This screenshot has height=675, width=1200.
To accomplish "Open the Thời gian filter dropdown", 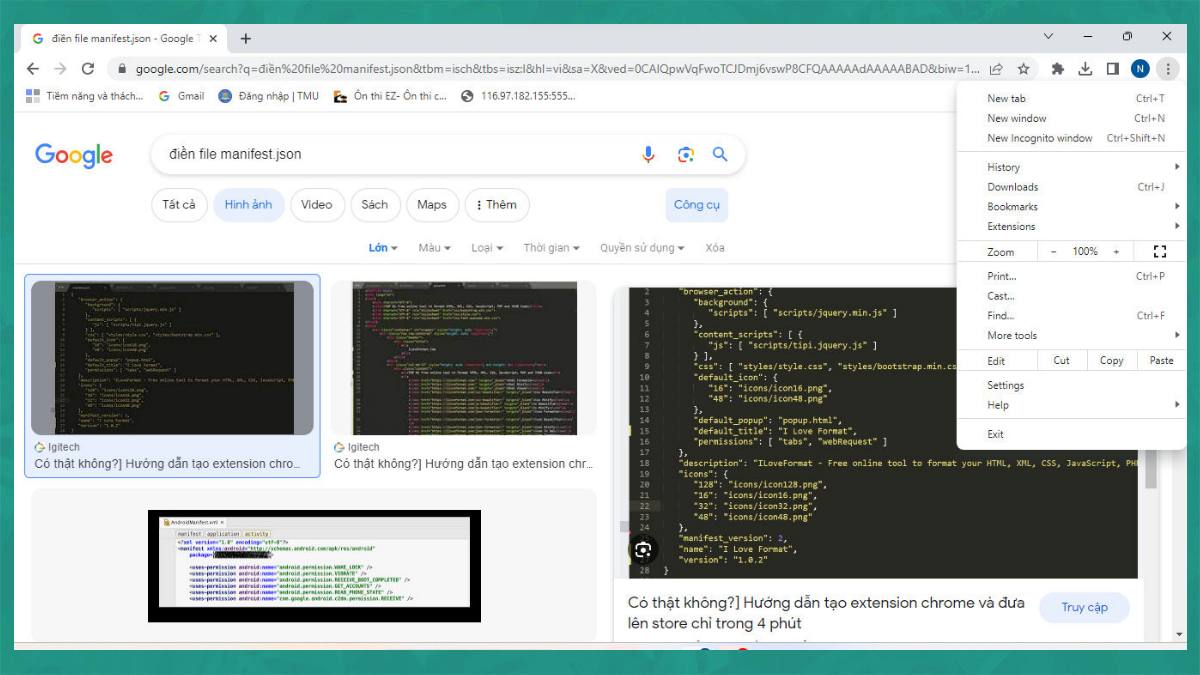I will coord(553,247).
